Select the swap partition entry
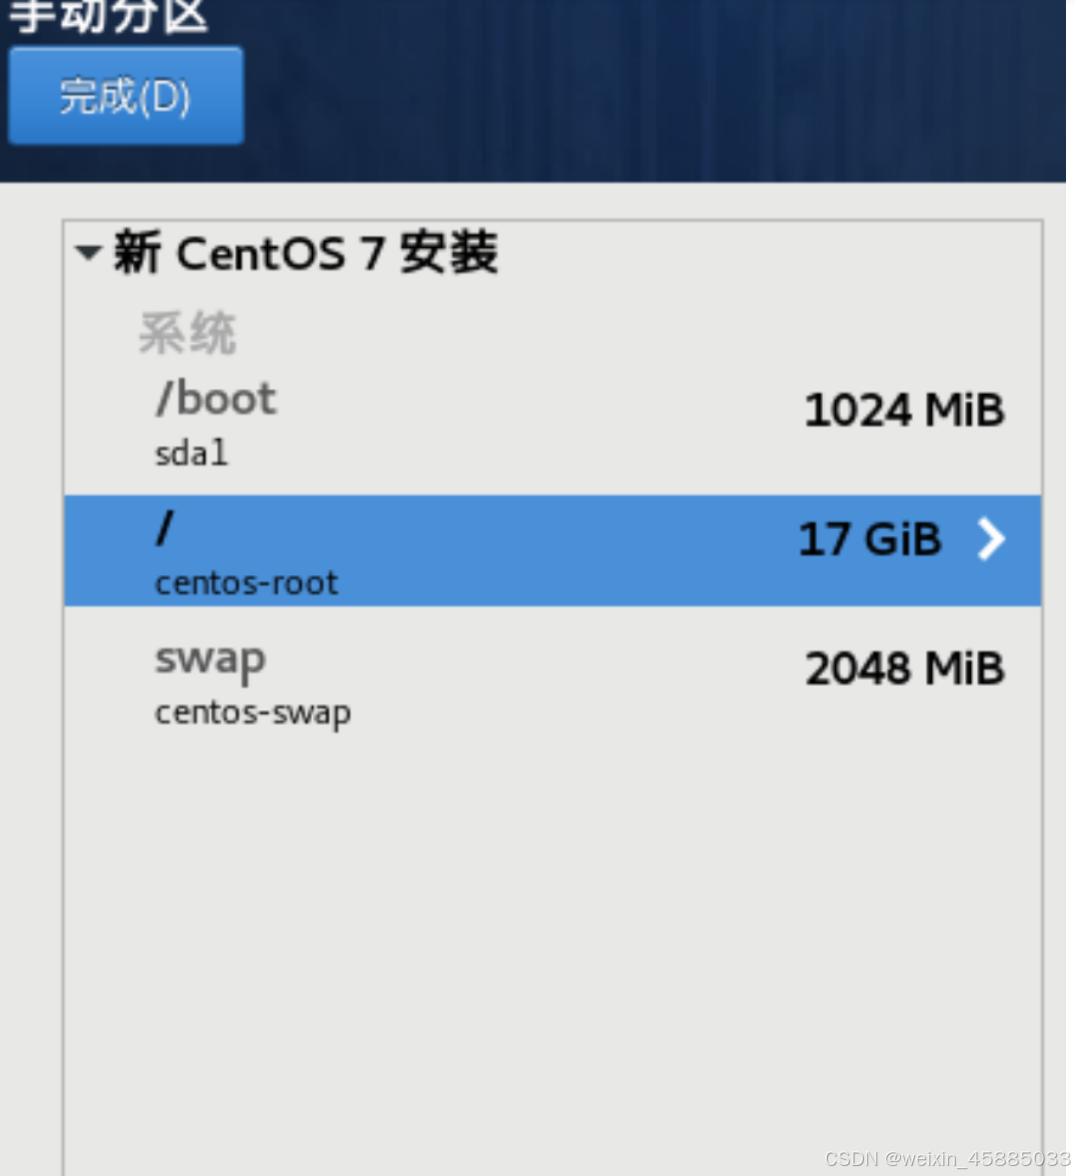This screenshot has width=1075, height=1176. (x=210, y=659)
